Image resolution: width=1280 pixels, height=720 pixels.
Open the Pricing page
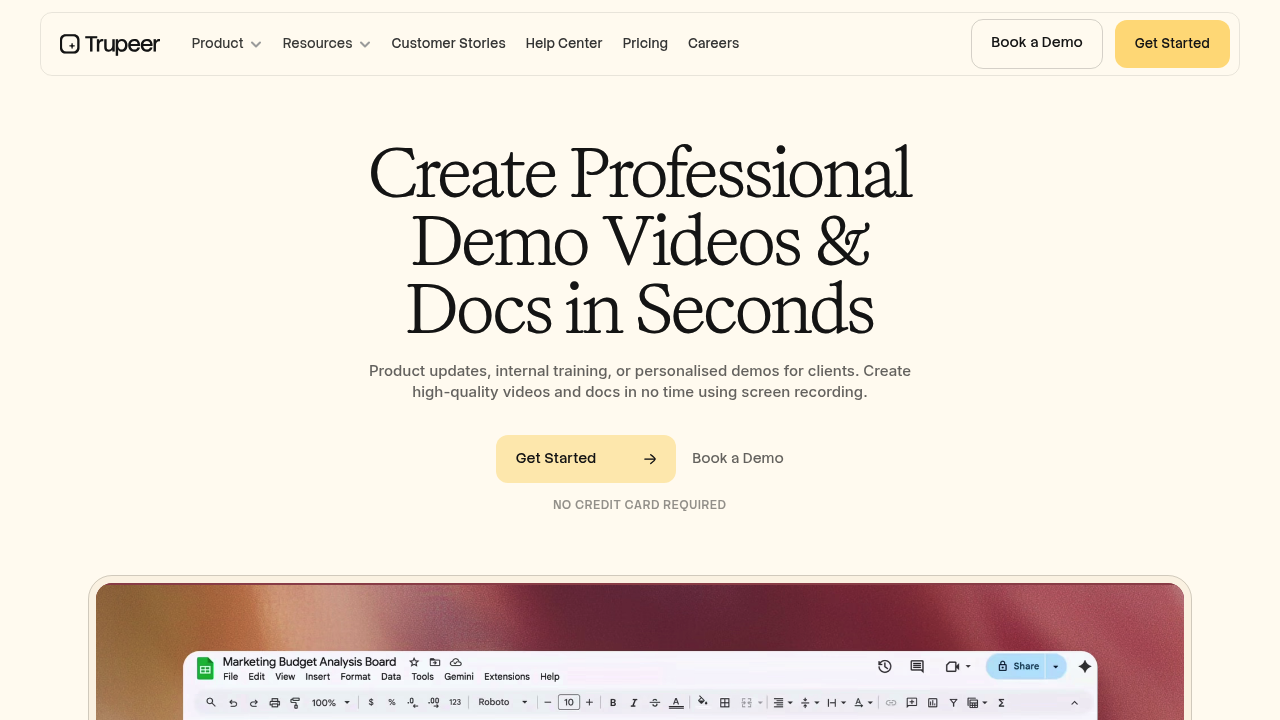click(645, 44)
